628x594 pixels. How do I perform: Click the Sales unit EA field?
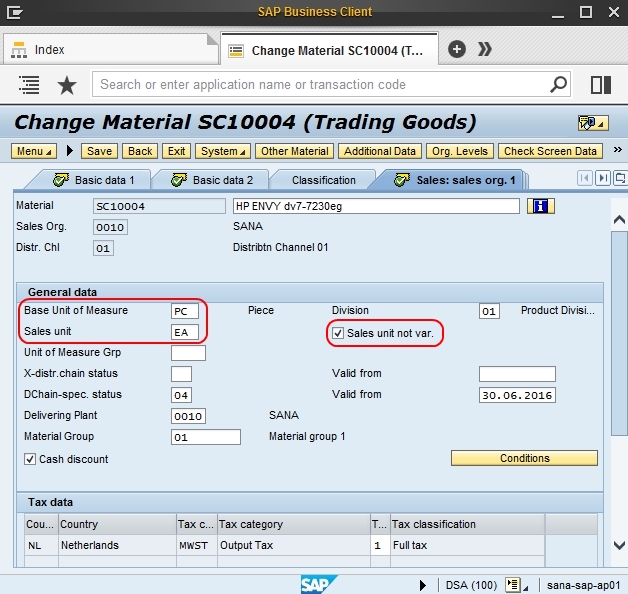[x=185, y=332]
